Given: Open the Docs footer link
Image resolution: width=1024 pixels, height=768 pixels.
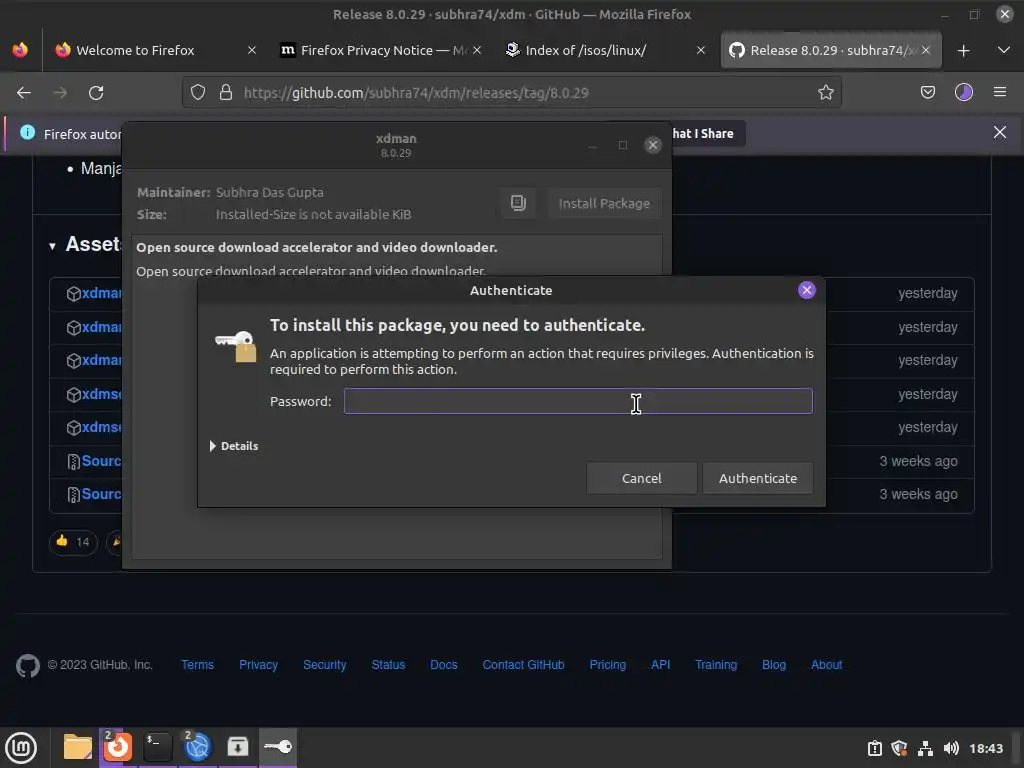Looking at the screenshot, I should [443, 665].
